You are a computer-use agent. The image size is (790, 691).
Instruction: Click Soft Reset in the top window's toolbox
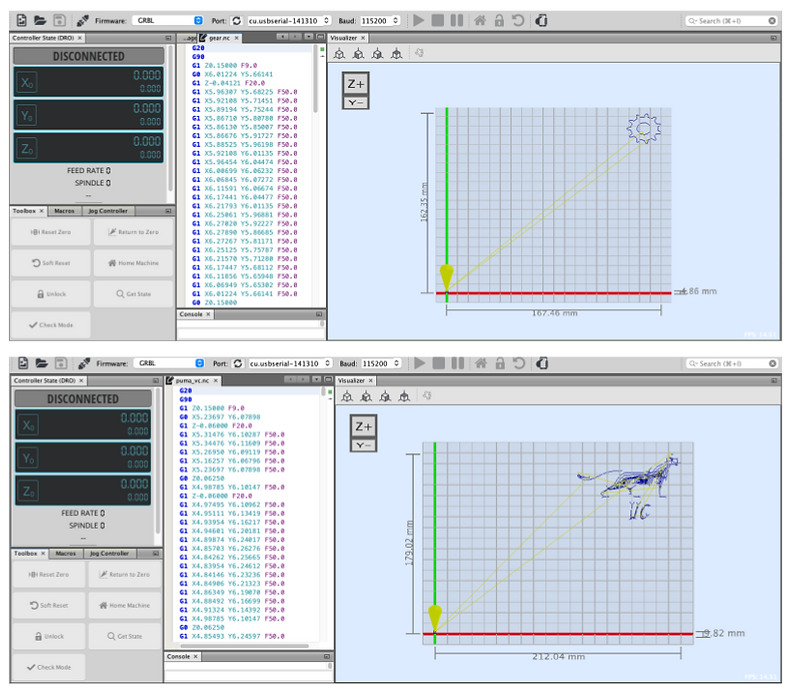point(51,263)
